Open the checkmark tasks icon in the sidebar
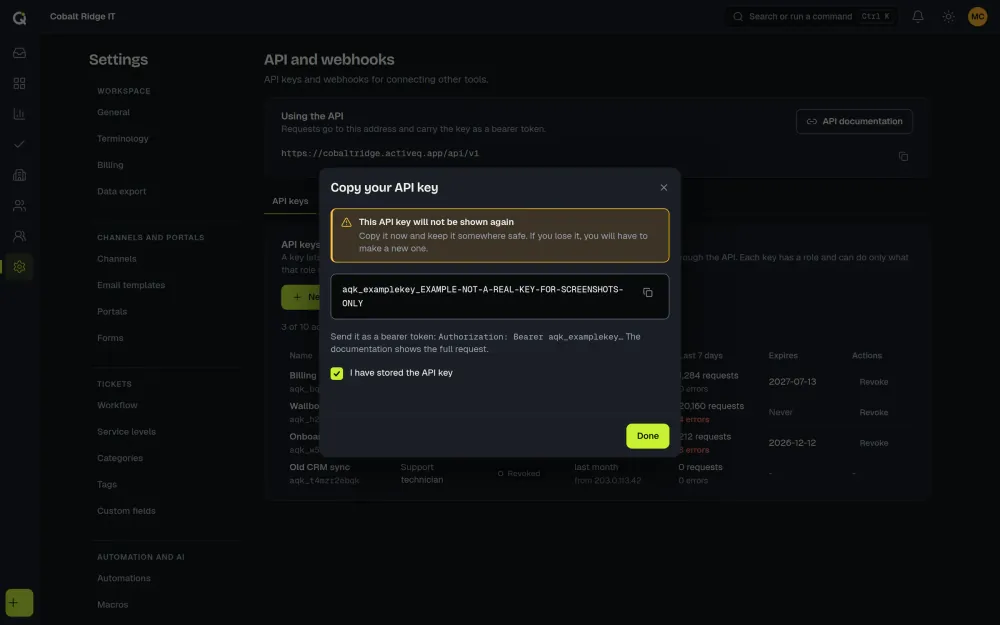1000x625 pixels. pos(19,144)
